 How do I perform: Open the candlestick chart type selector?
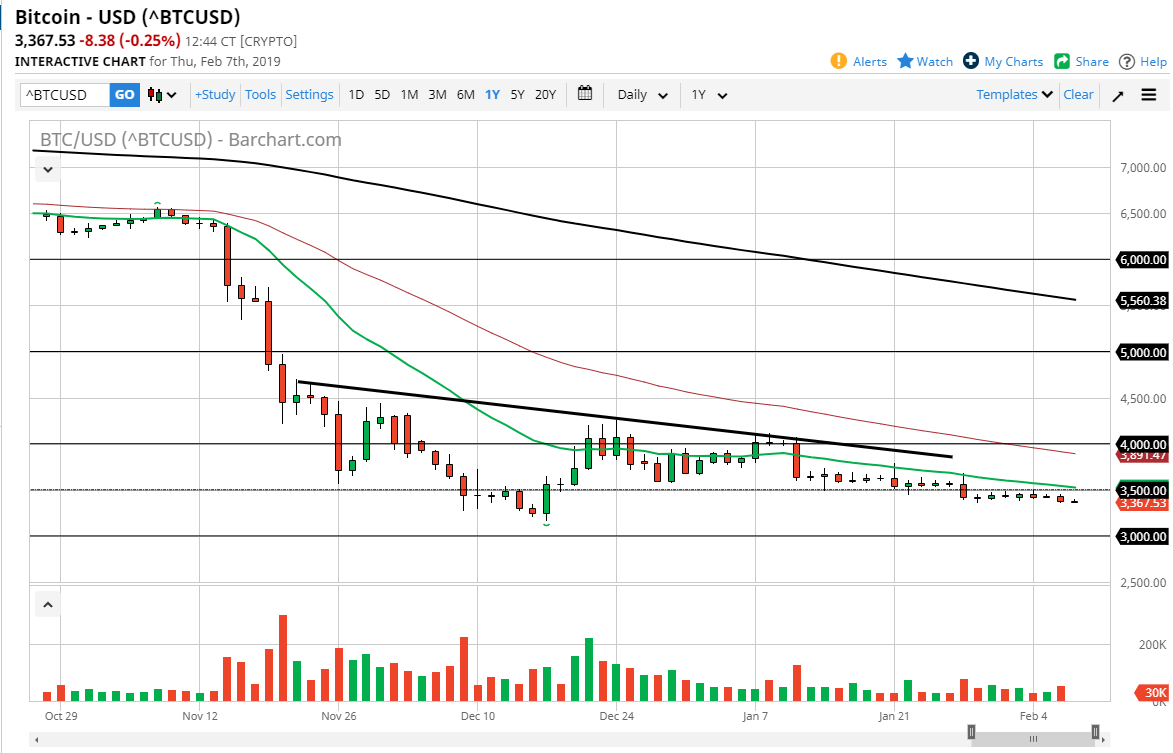coord(160,94)
